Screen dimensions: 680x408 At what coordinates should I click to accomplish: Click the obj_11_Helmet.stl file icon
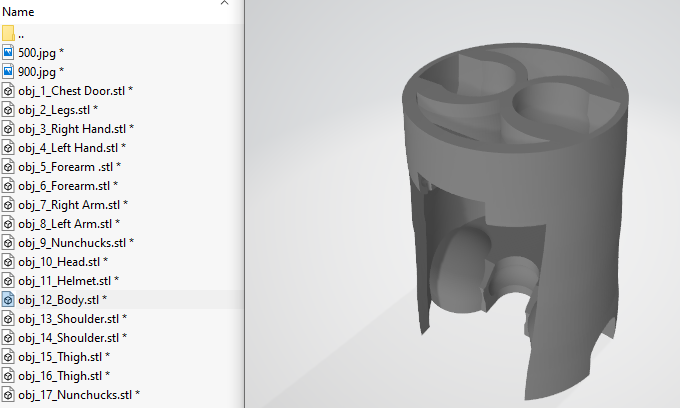(8, 281)
